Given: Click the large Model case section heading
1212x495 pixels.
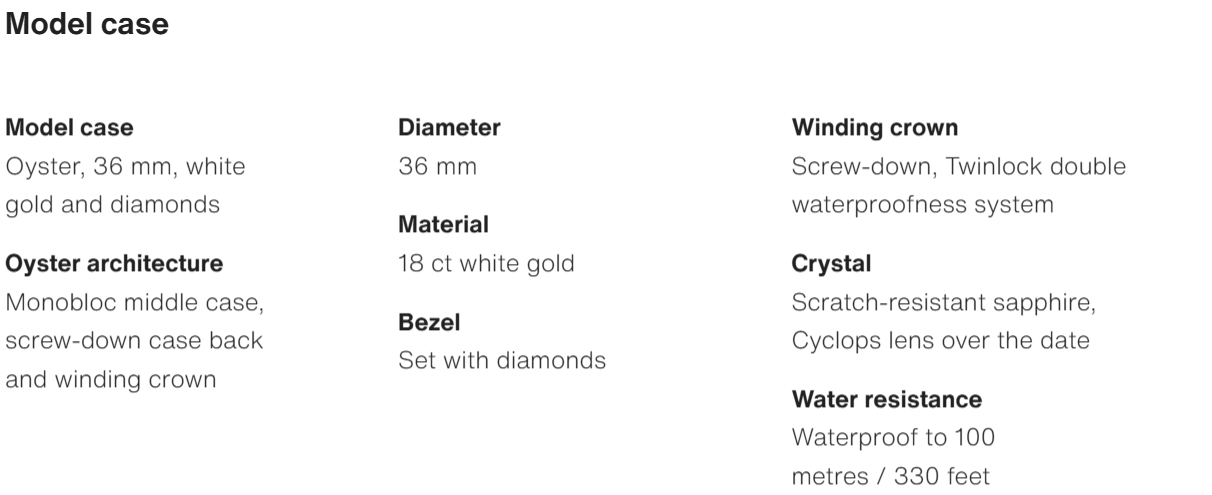Looking at the screenshot, I should (87, 25).
